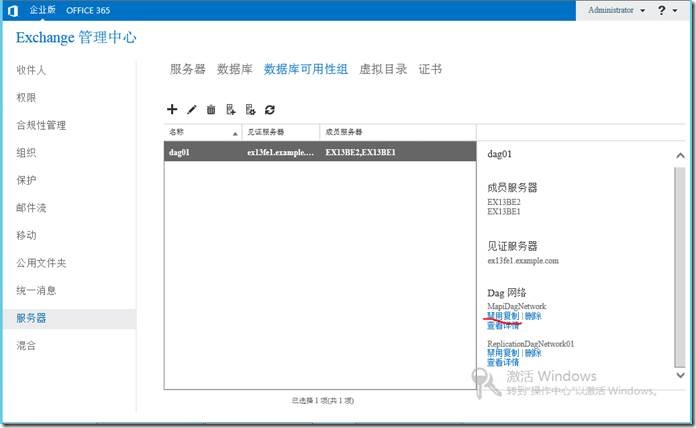Sort list by 名称 column header
This screenshot has height=428, width=696.
203,132
